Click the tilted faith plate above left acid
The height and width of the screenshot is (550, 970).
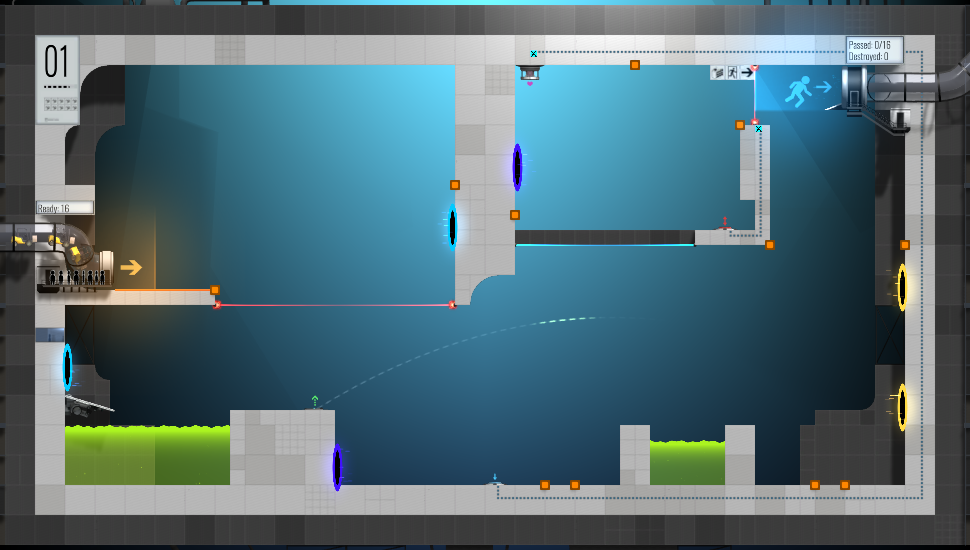(x=89, y=405)
